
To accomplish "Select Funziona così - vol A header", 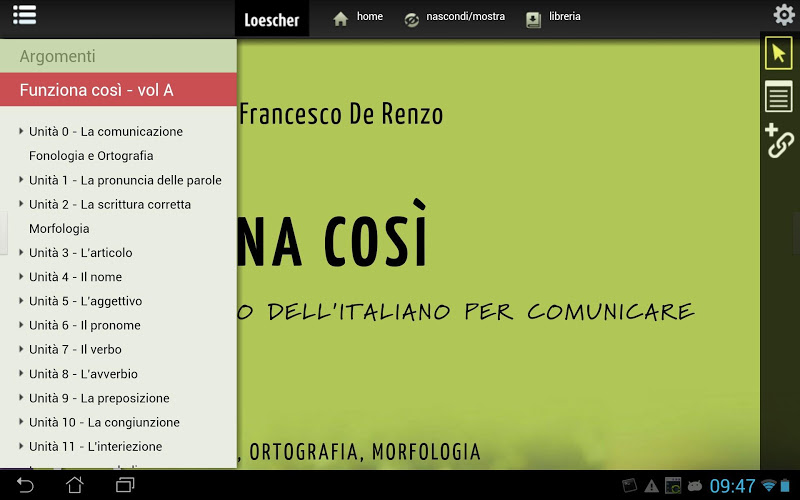I will click(118, 90).
